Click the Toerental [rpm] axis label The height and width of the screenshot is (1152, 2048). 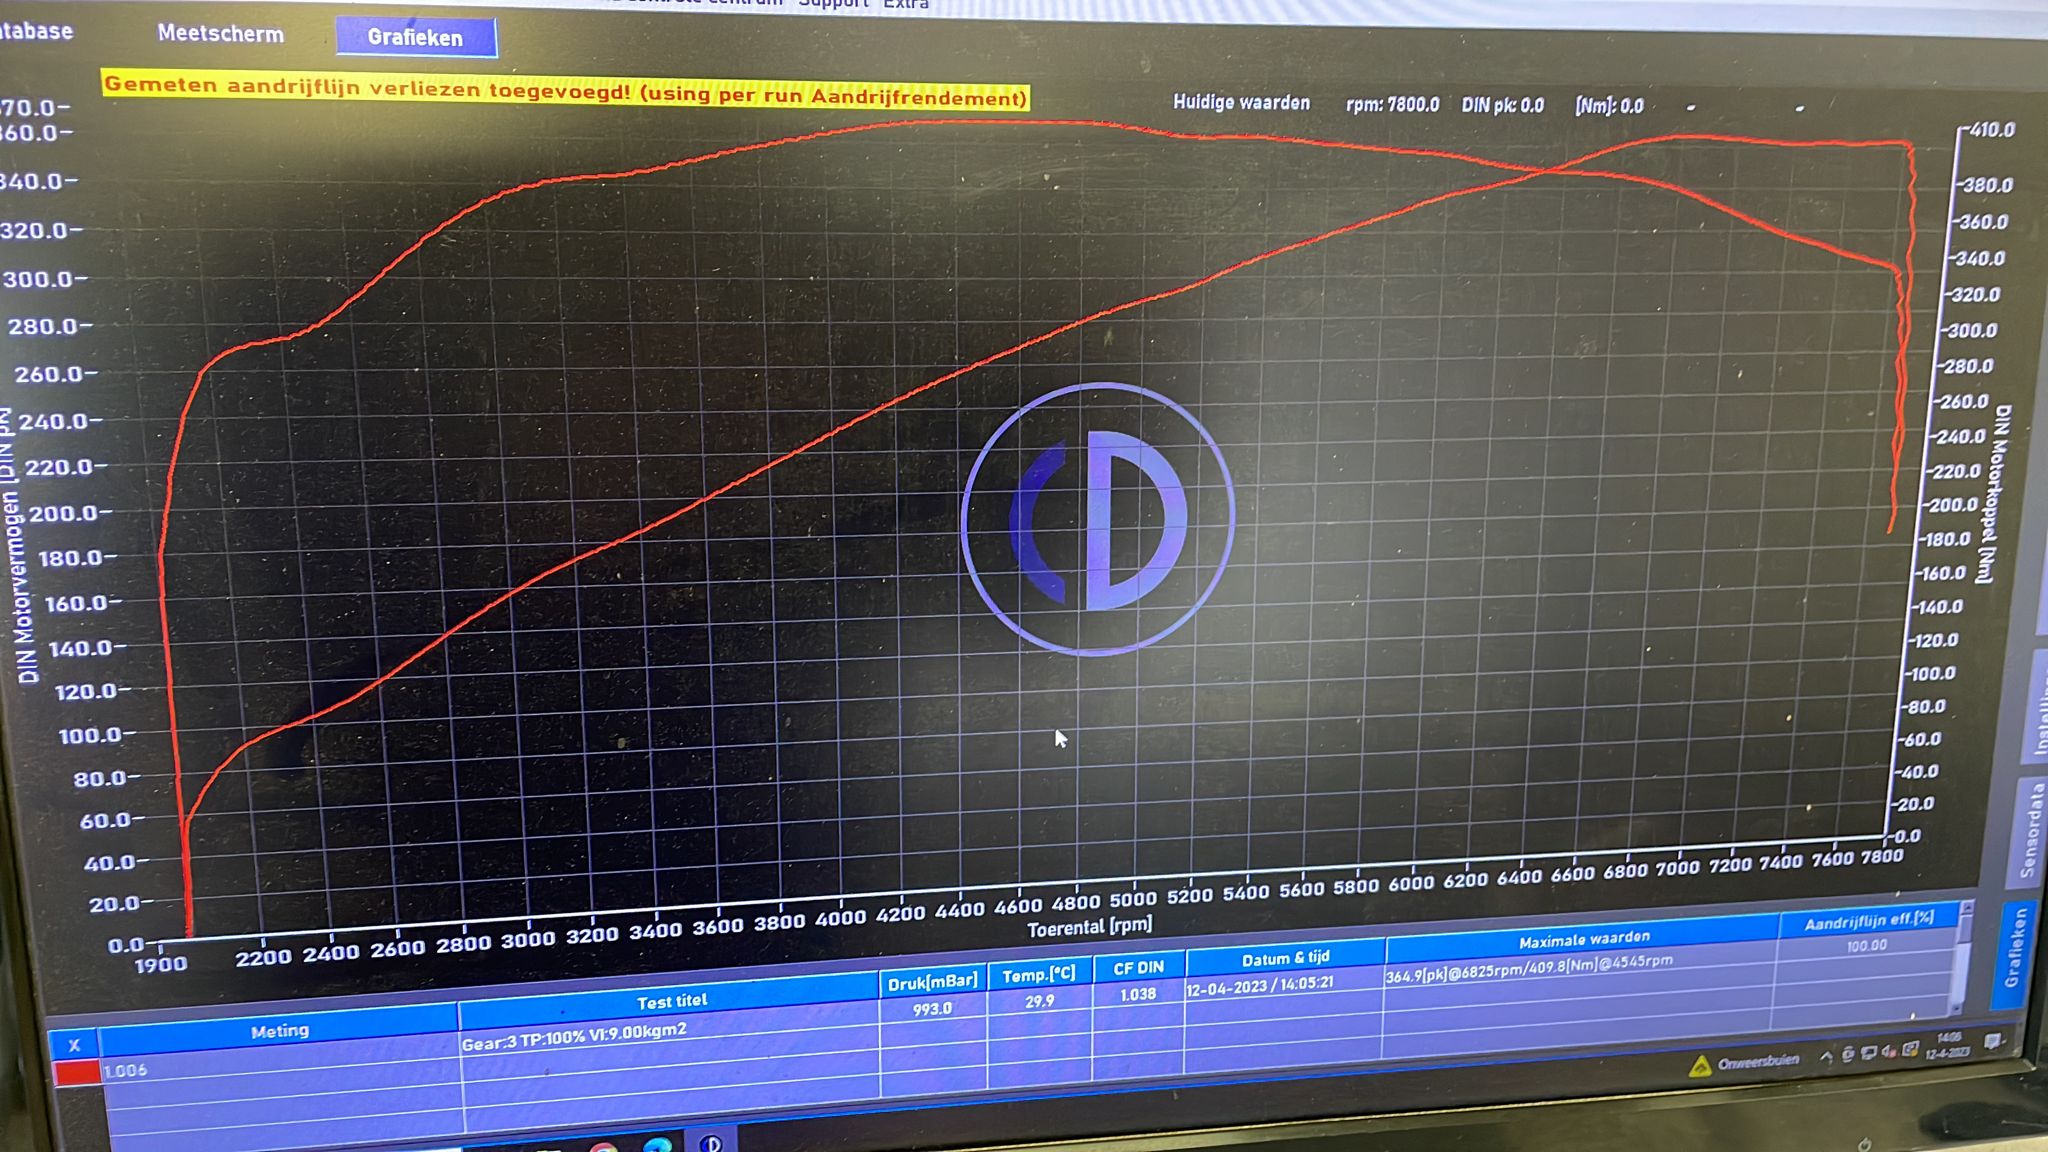(1089, 927)
